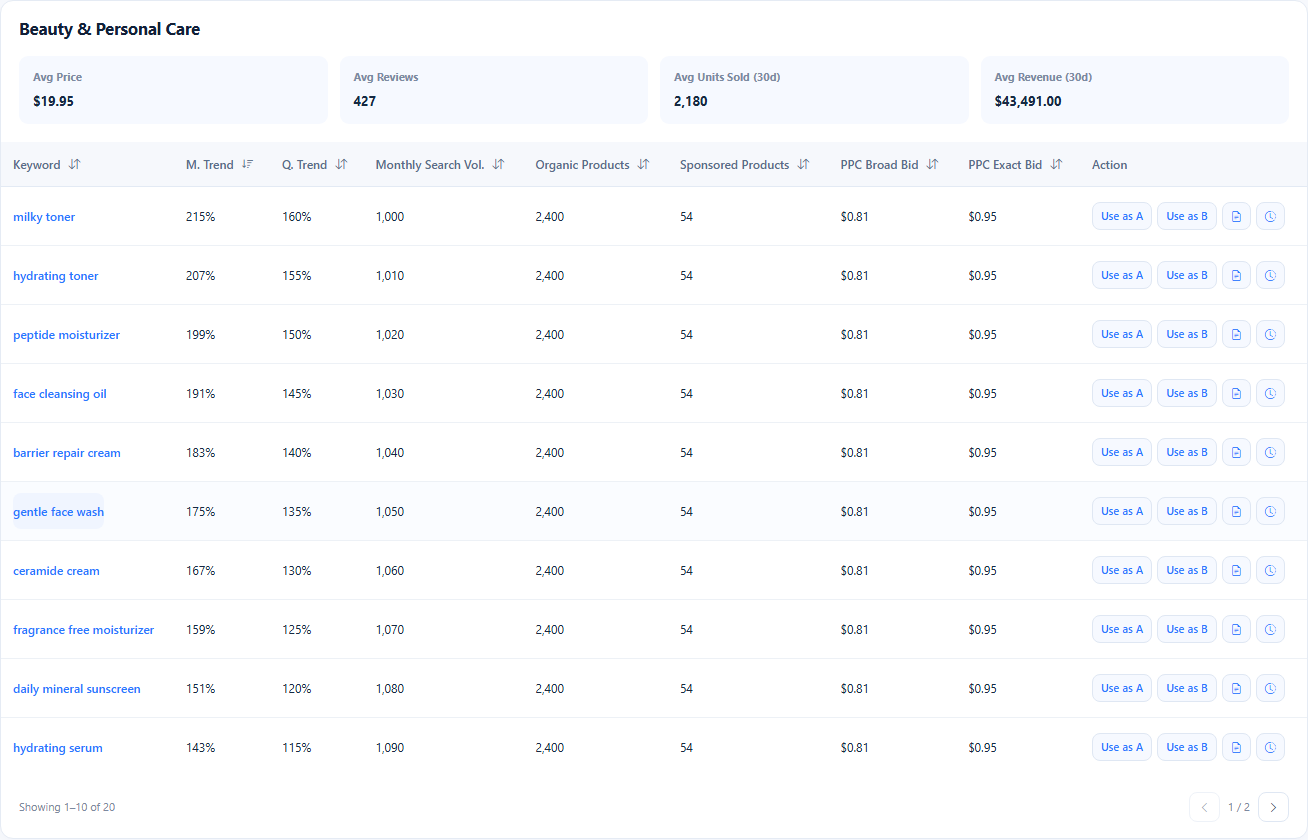Use peptide moisturizer as B

click(1187, 334)
